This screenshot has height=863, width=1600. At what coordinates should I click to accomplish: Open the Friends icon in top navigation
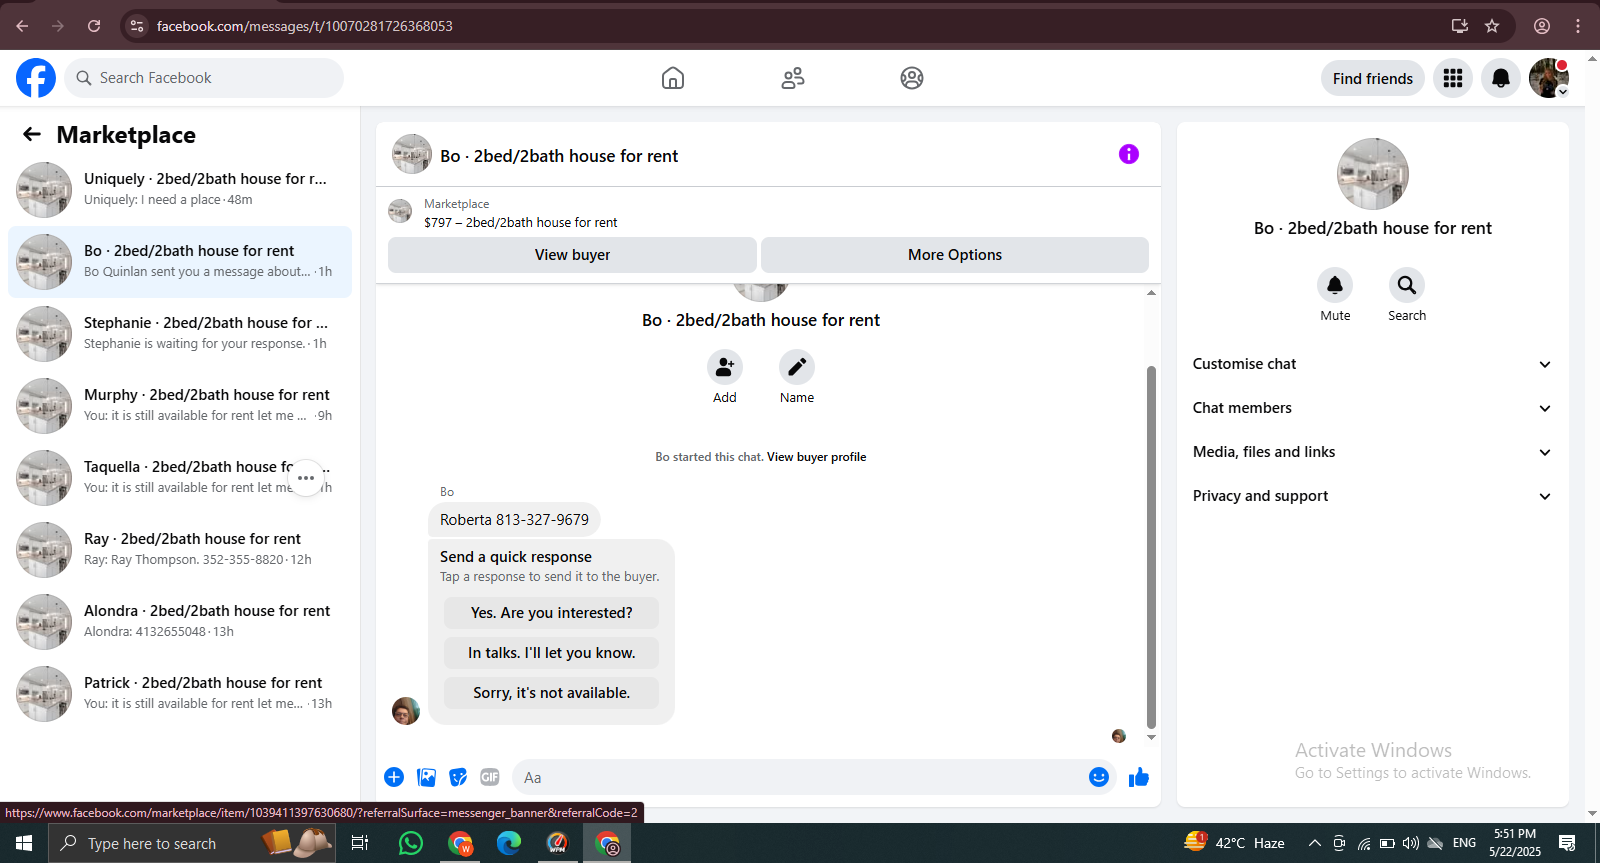793,78
